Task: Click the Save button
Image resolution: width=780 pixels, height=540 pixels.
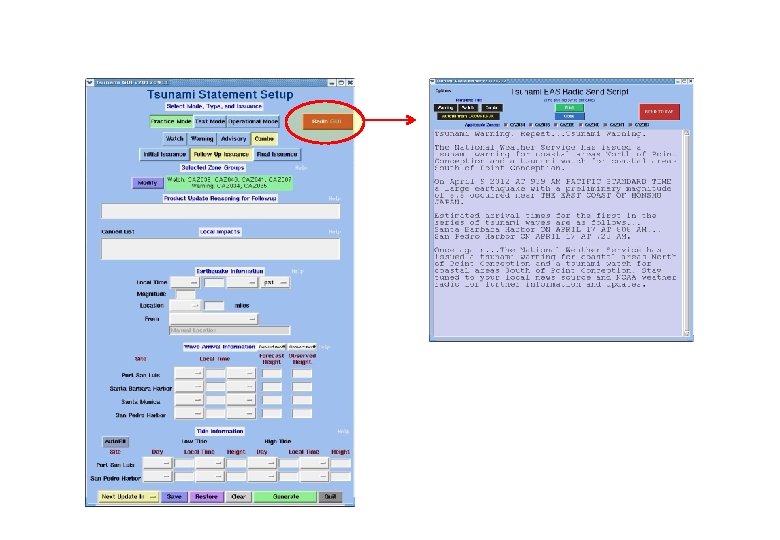Action: [174, 497]
